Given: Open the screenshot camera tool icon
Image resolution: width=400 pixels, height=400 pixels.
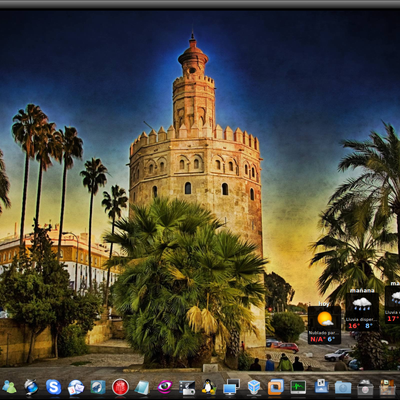Looking at the screenshot, I should [187, 388].
